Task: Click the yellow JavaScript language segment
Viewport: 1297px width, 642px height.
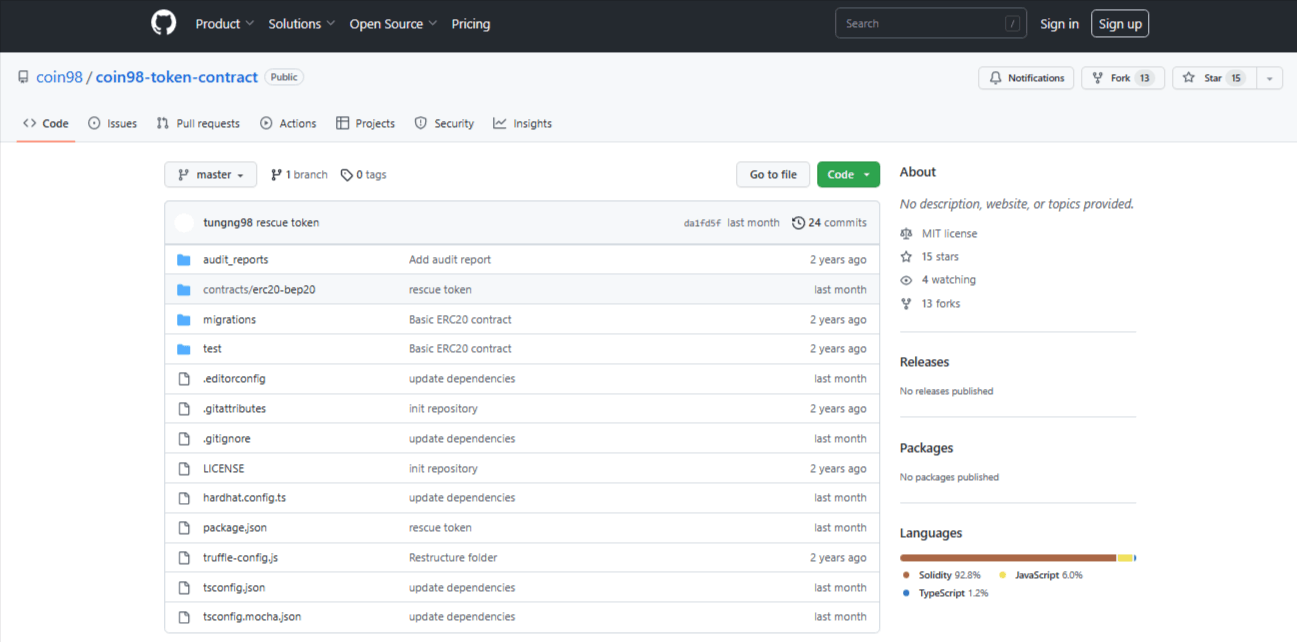Action: coord(1125,558)
